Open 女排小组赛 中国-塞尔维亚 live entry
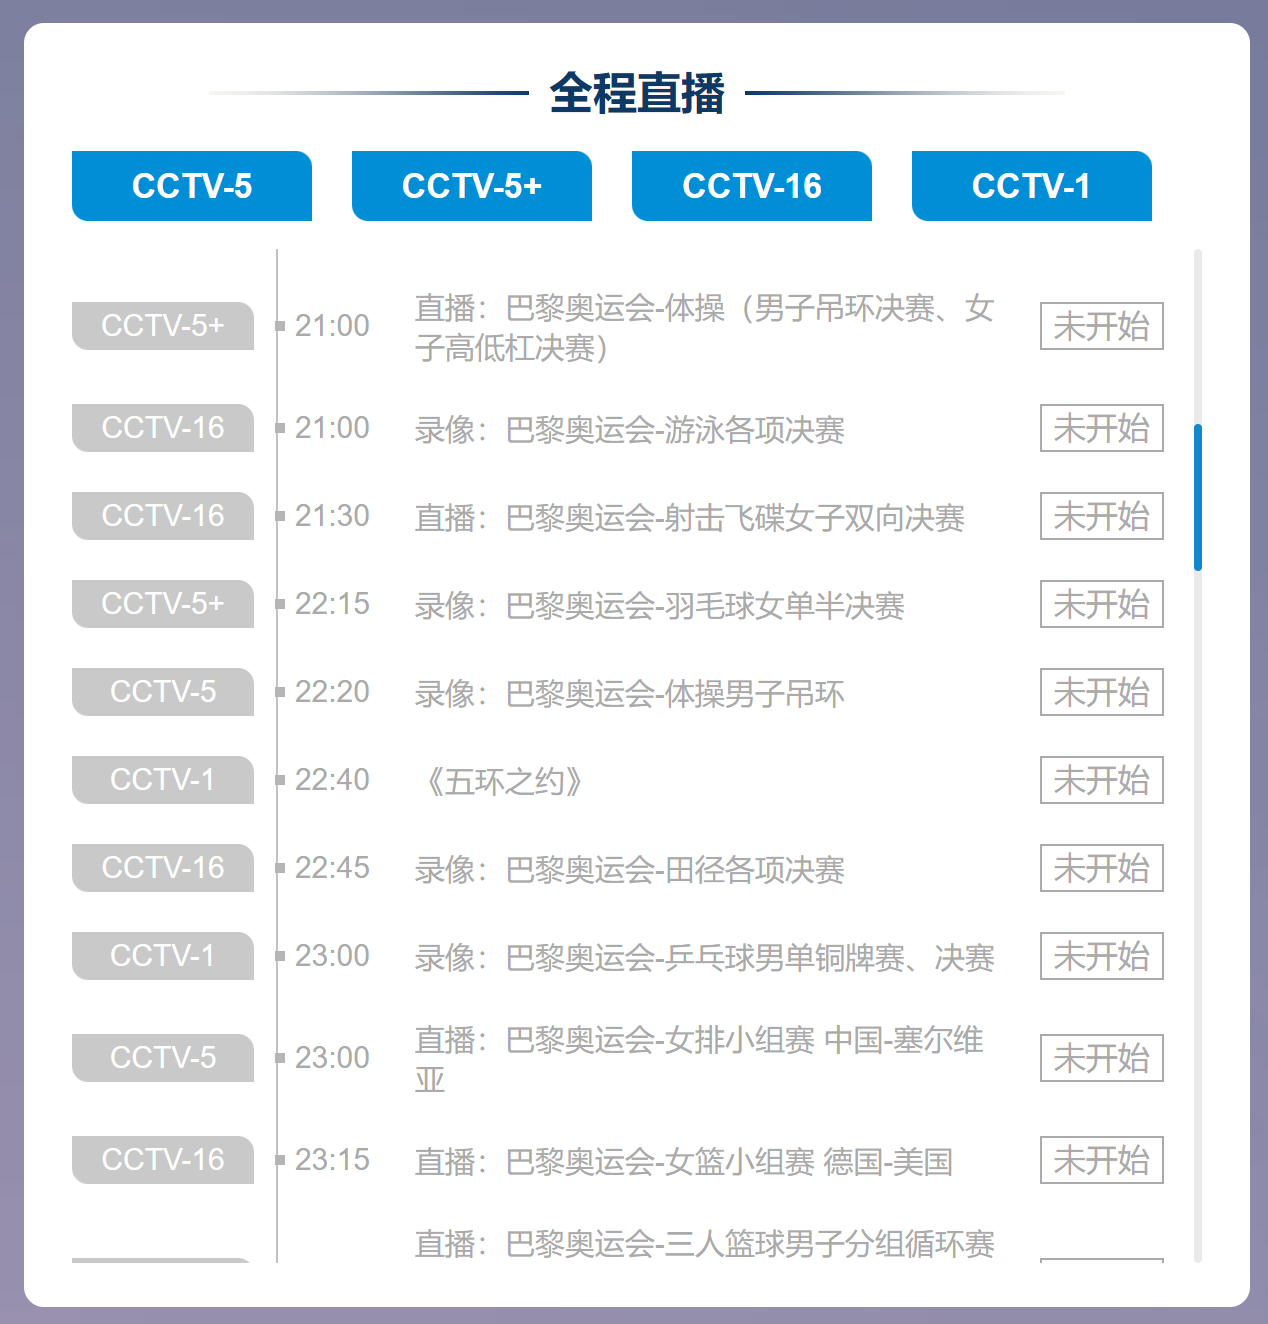Screen dimensions: 1268x1324 click(698, 1059)
